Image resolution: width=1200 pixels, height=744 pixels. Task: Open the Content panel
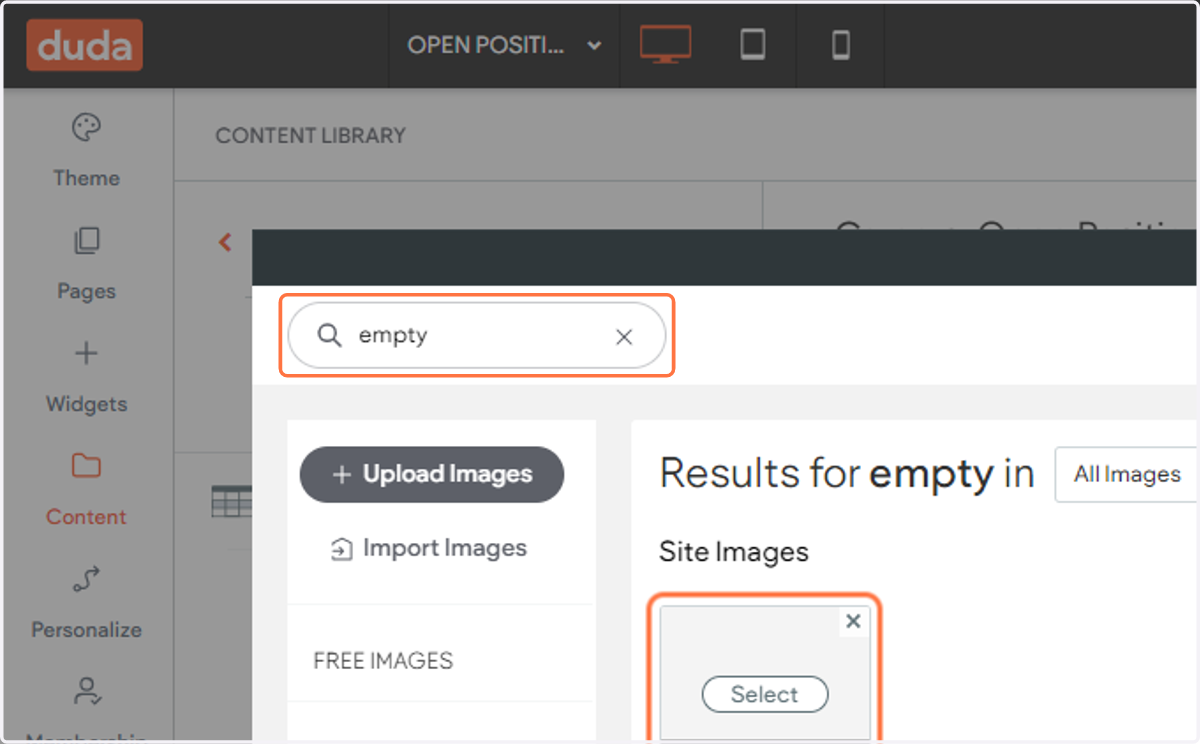coord(86,490)
